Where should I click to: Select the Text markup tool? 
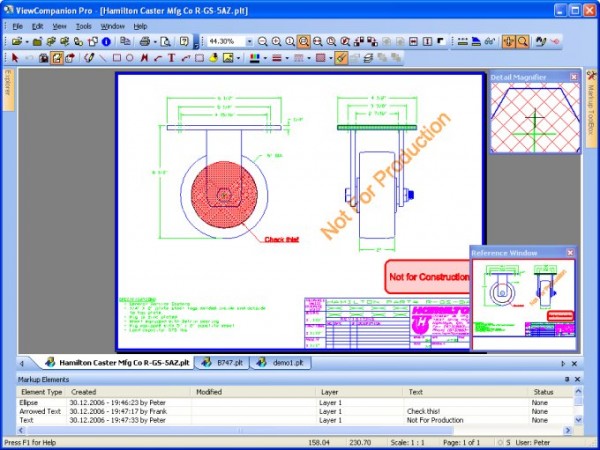click(171, 58)
